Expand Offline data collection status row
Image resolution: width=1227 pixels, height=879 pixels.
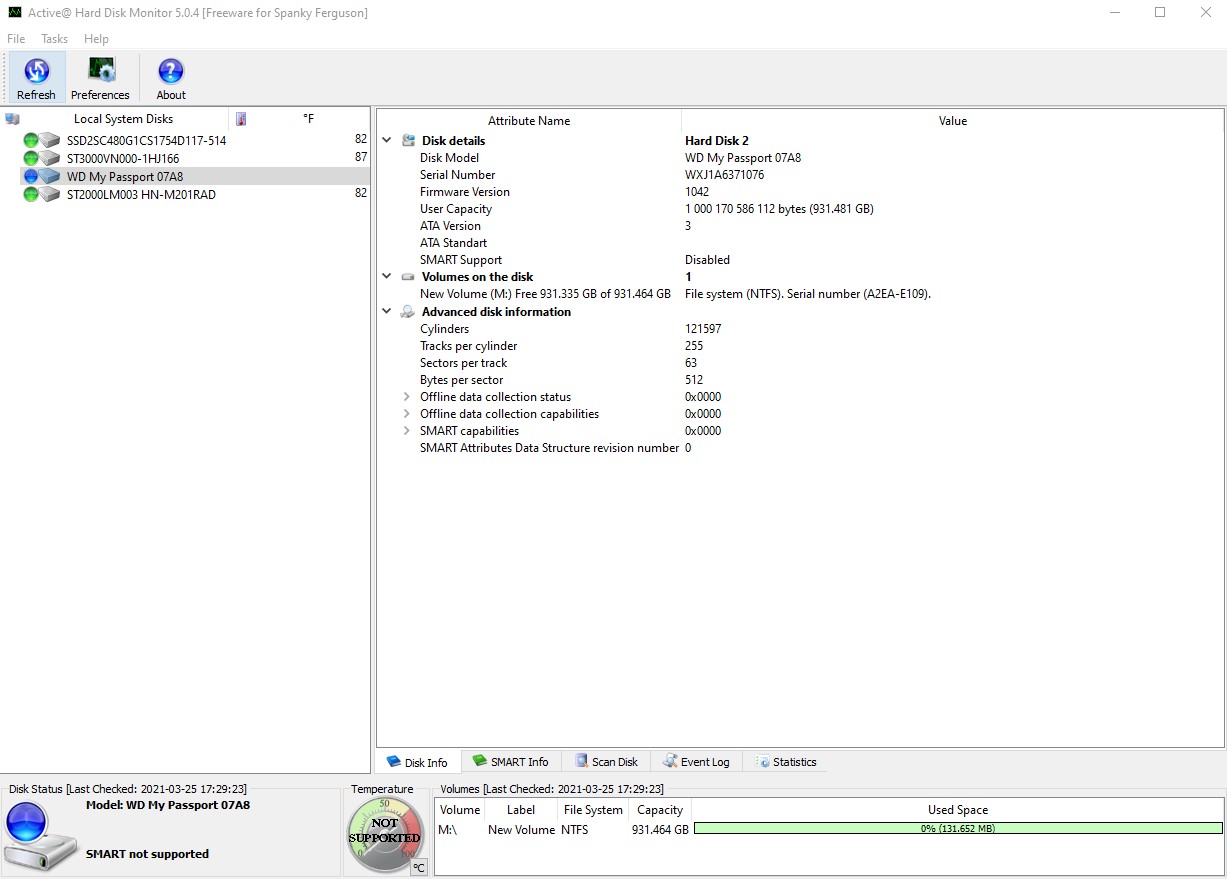[407, 397]
